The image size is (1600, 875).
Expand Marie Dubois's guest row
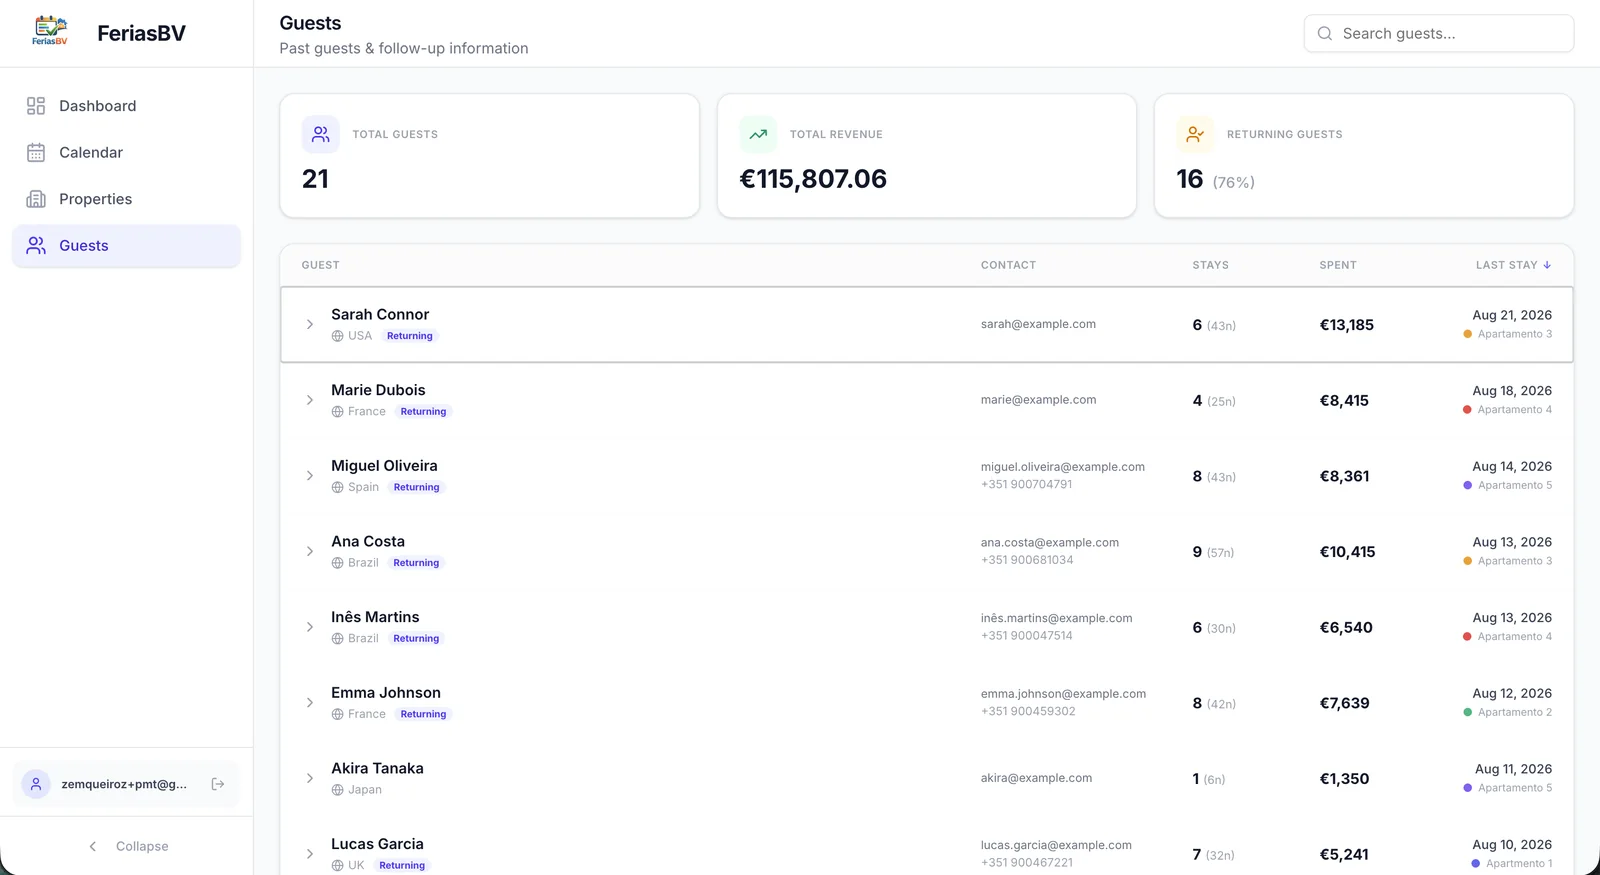310,400
